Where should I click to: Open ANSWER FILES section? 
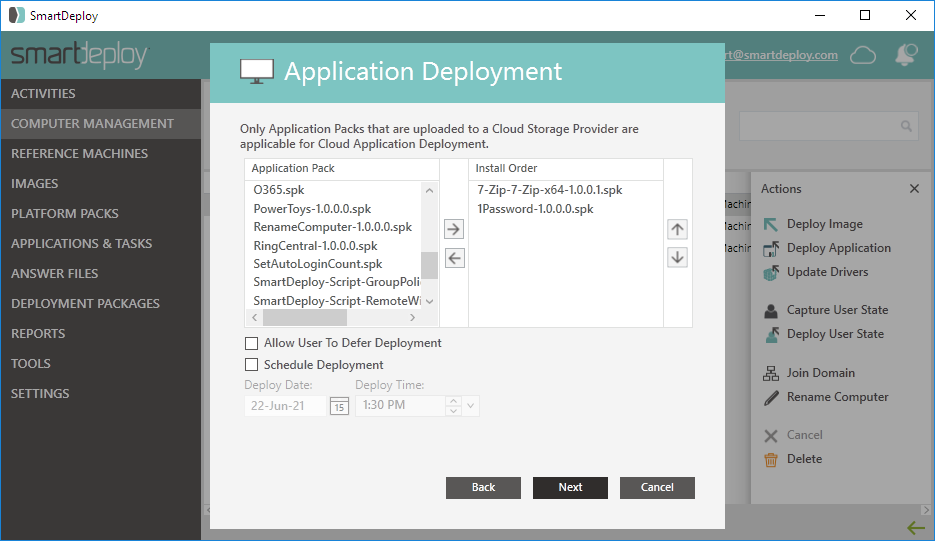[x=101, y=273]
